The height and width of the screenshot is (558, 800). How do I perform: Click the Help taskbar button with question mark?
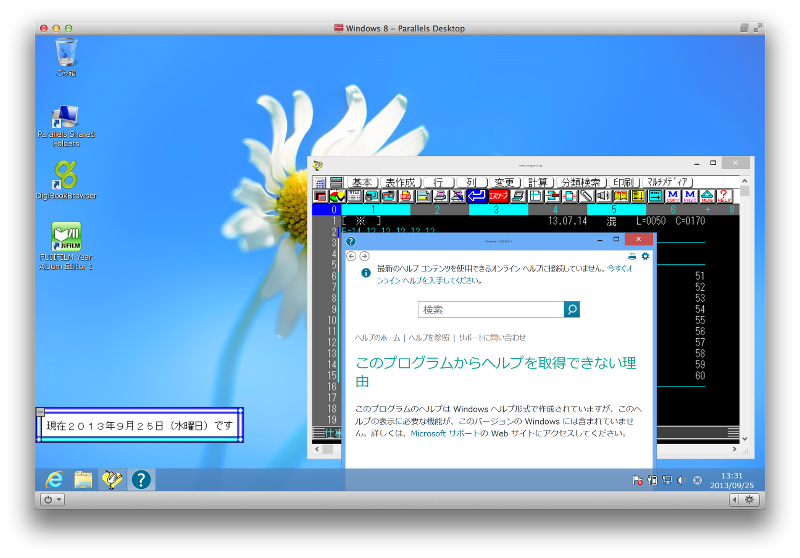[141, 479]
